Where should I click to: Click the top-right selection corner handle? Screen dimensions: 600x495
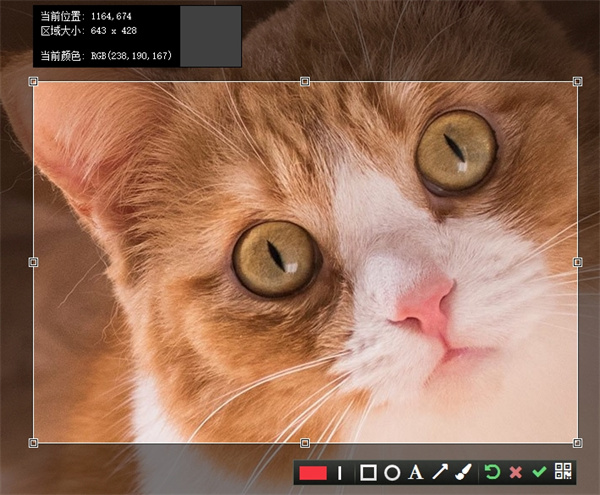coord(577,82)
